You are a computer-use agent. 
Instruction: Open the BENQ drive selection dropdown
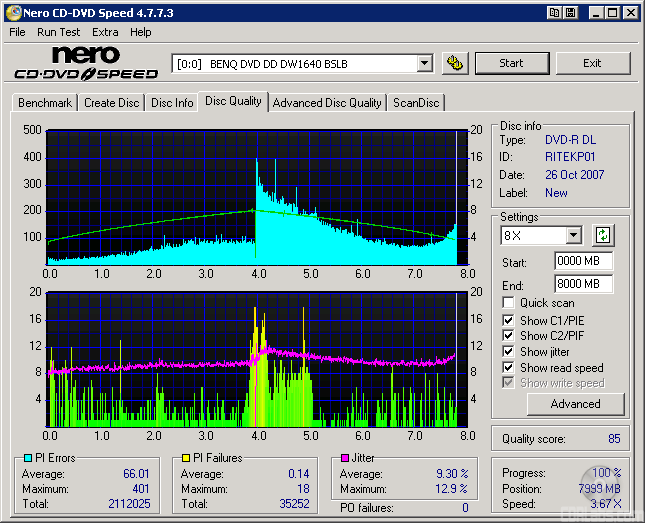424,63
